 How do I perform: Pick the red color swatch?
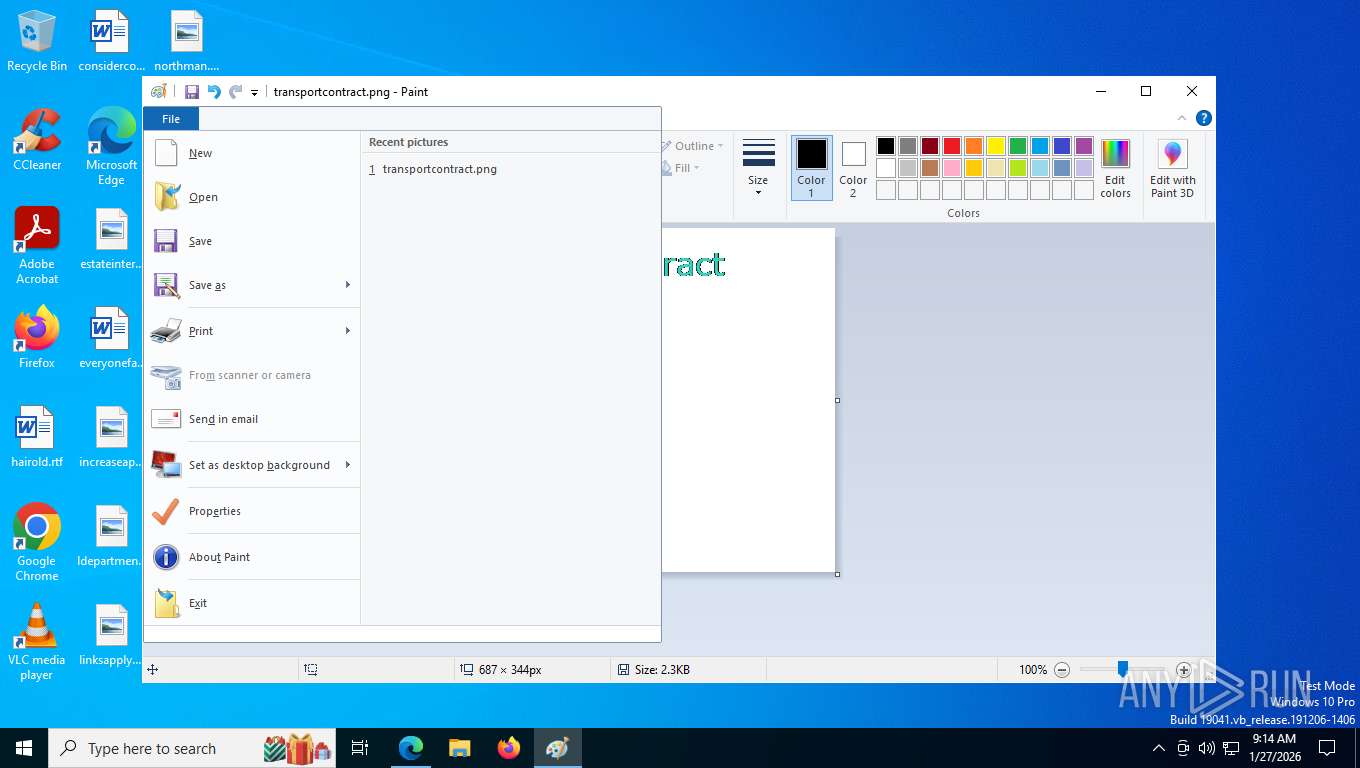(x=952, y=146)
